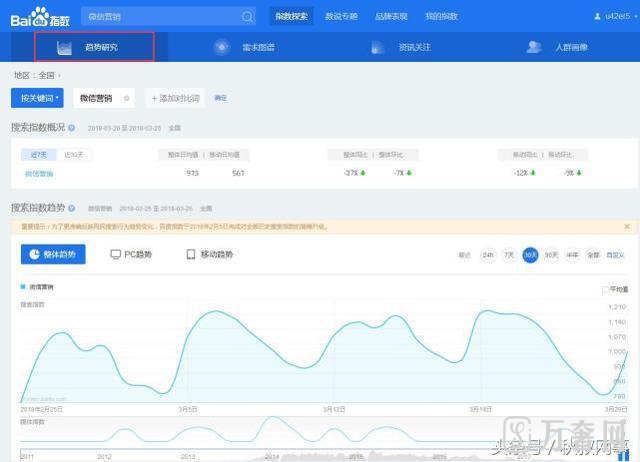The image size is (640, 462).
Task: Select the 近7天 overview toggle
Action: pyautogui.click(x=38, y=155)
